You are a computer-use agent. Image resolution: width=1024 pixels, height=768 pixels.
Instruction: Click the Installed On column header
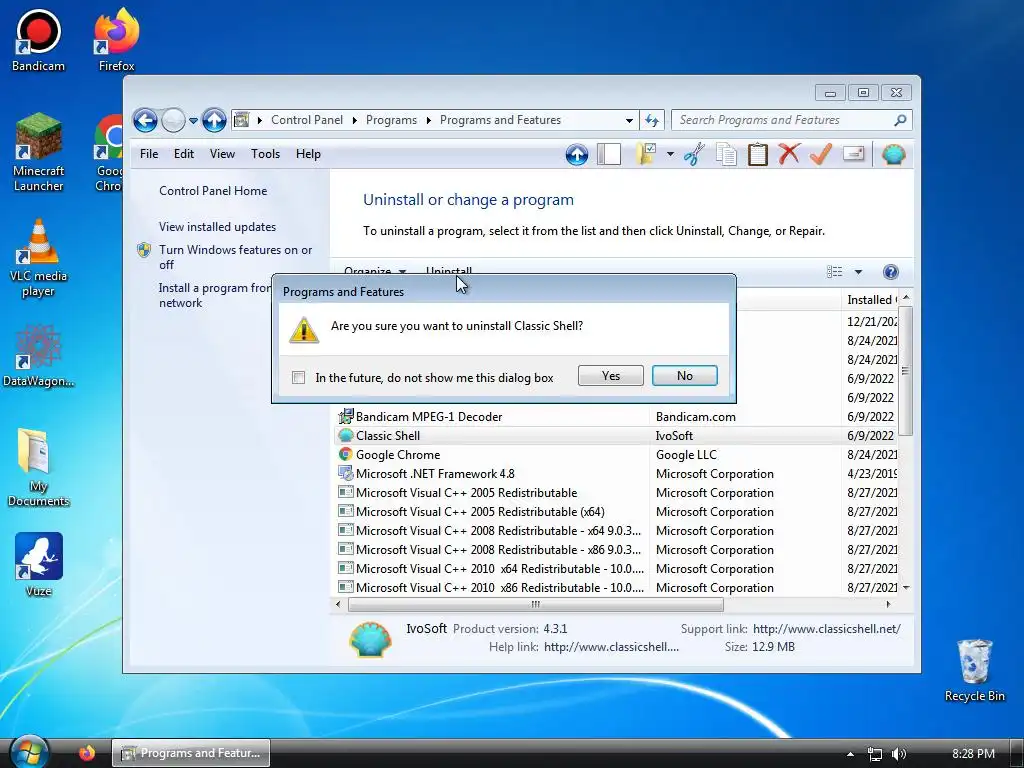[871, 300]
